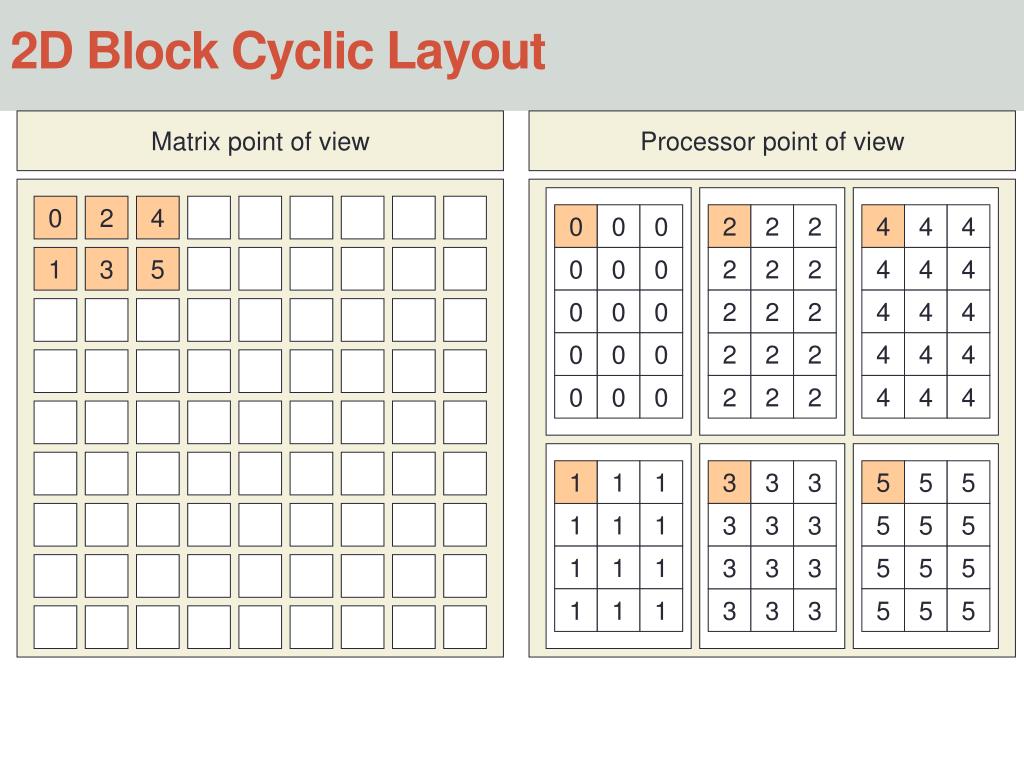
Task: Click highlighted 4 cell in processor view
Action: [x=883, y=226]
